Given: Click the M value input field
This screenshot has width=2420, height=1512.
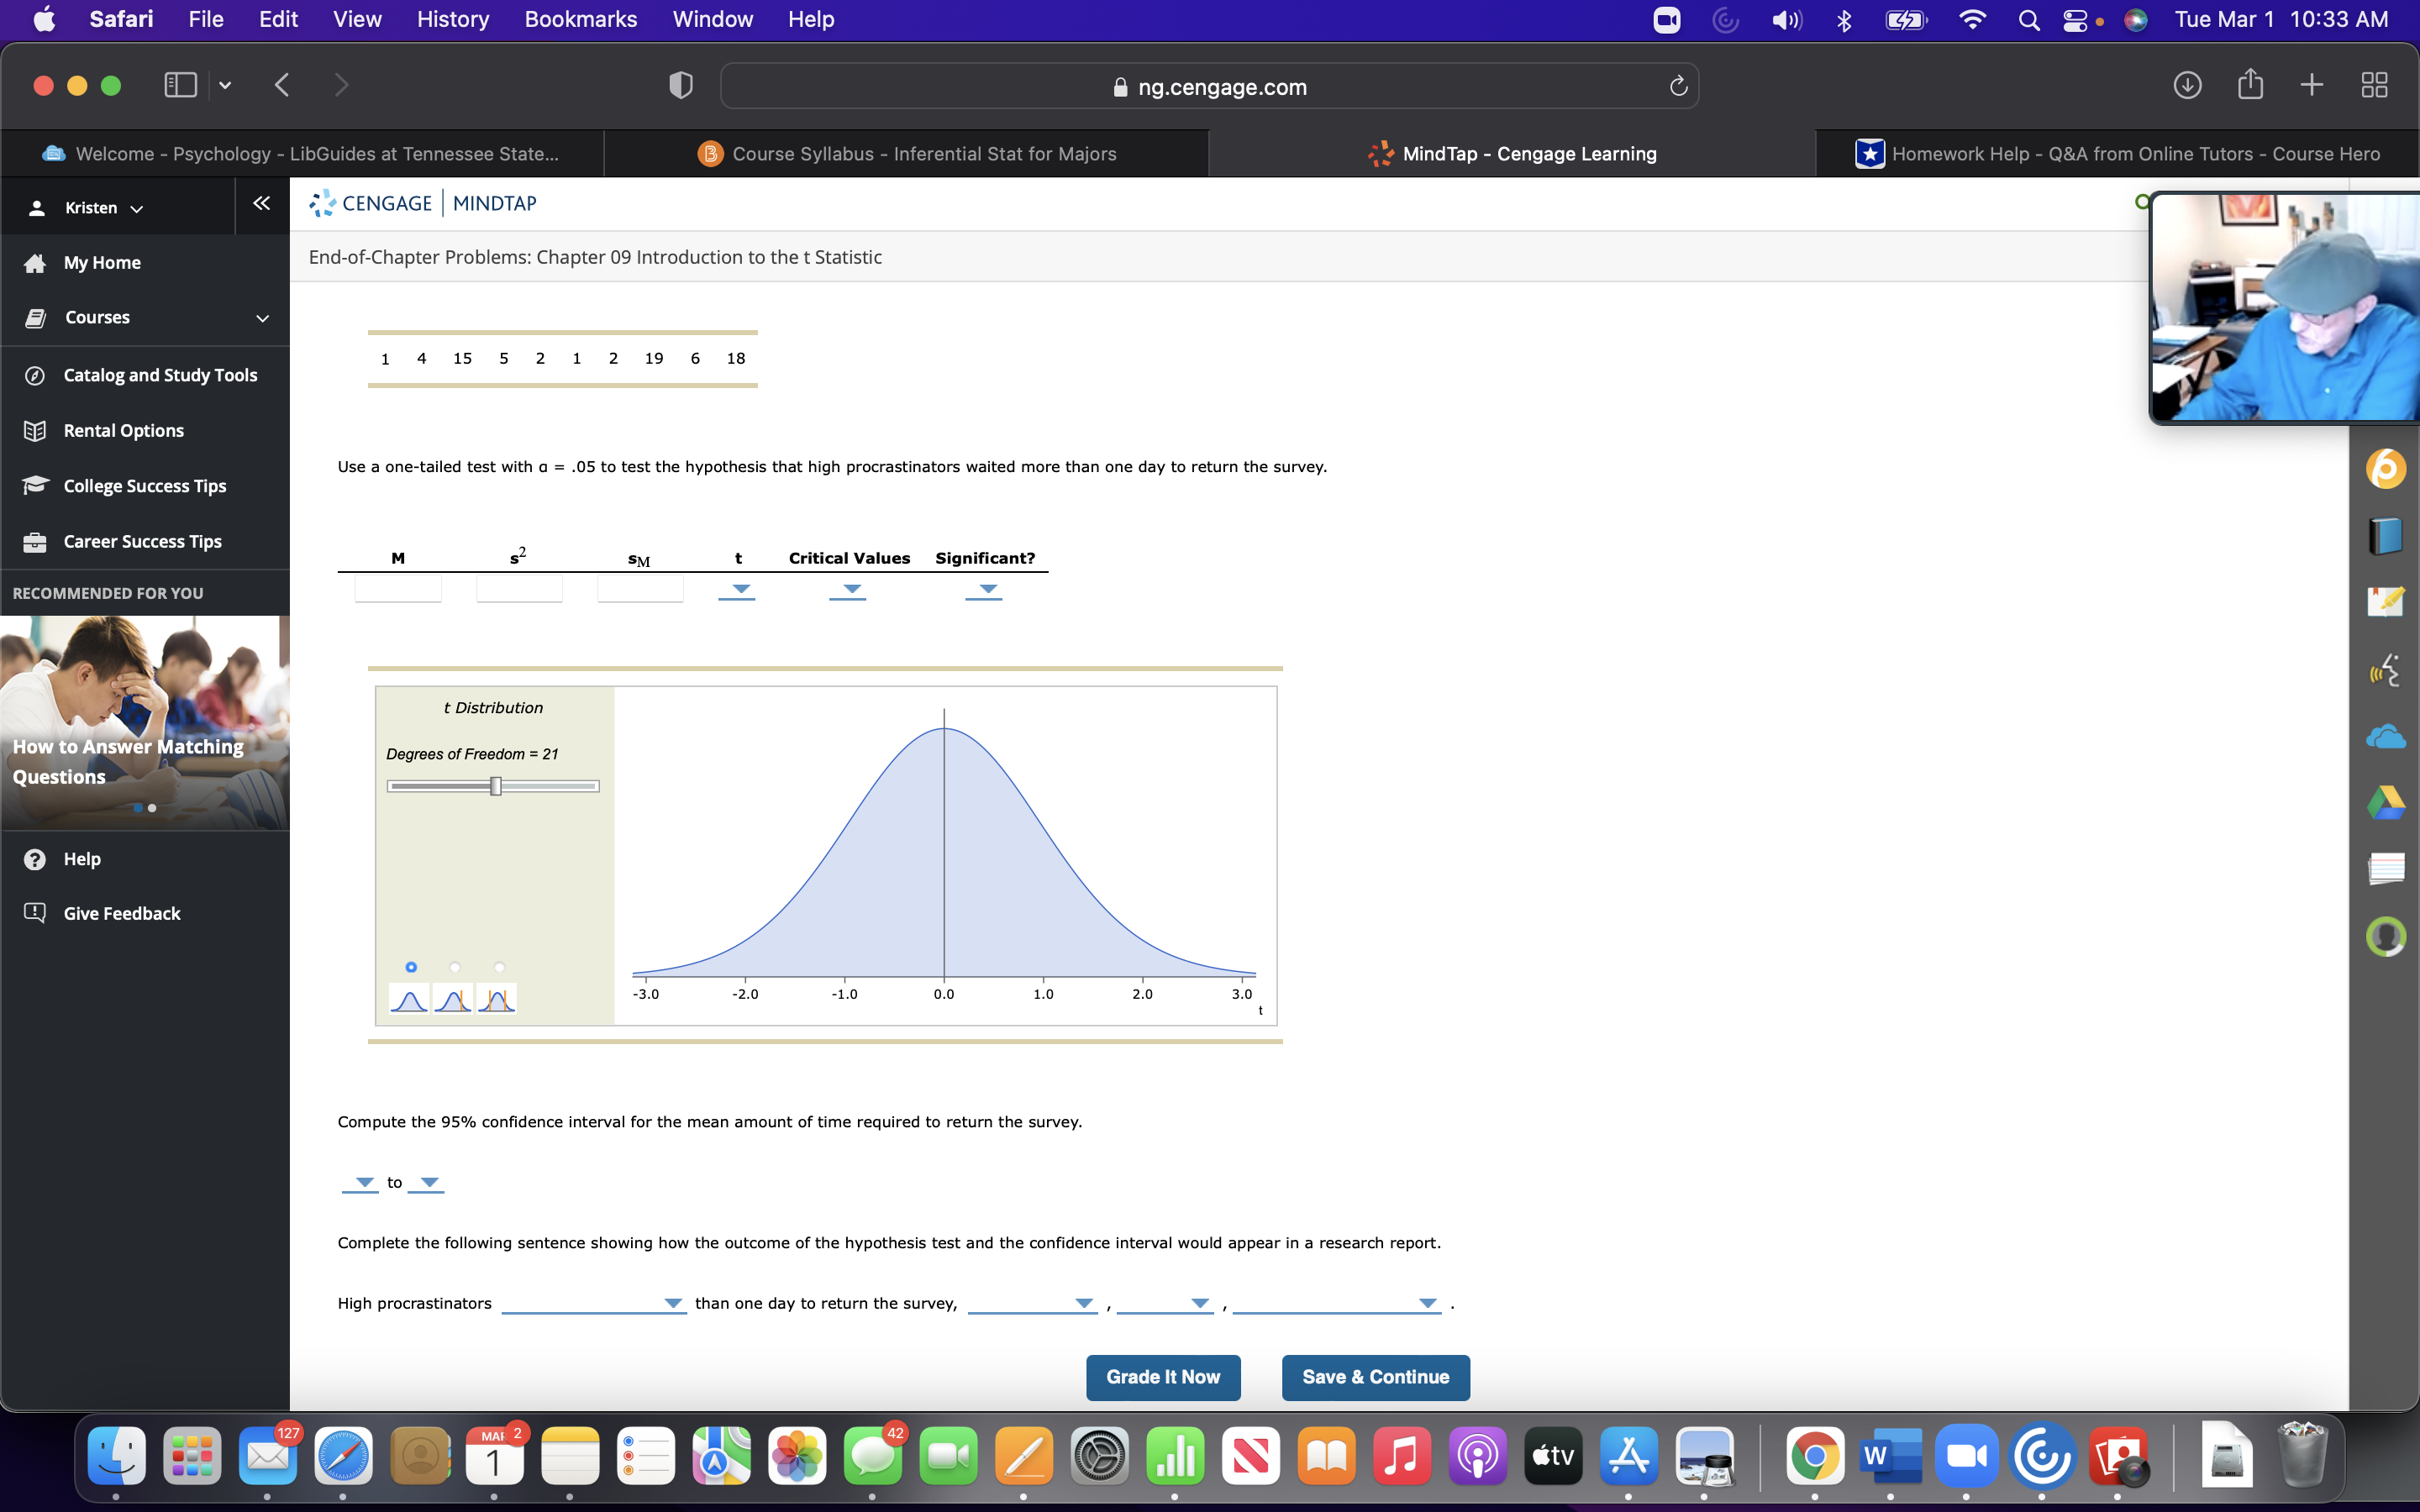Looking at the screenshot, I should pyautogui.click(x=398, y=589).
